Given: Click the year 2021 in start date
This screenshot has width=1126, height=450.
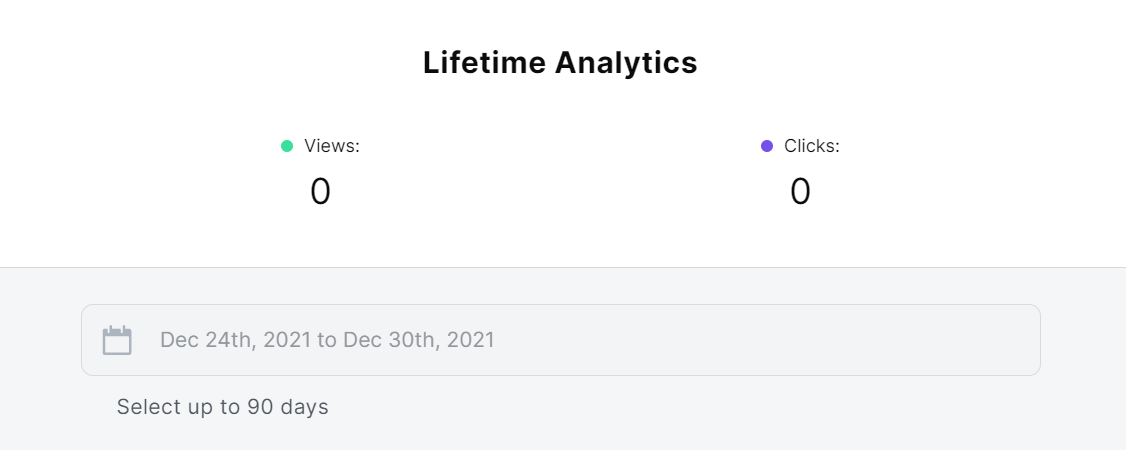Looking at the screenshot, I should (x=286, y=340).
